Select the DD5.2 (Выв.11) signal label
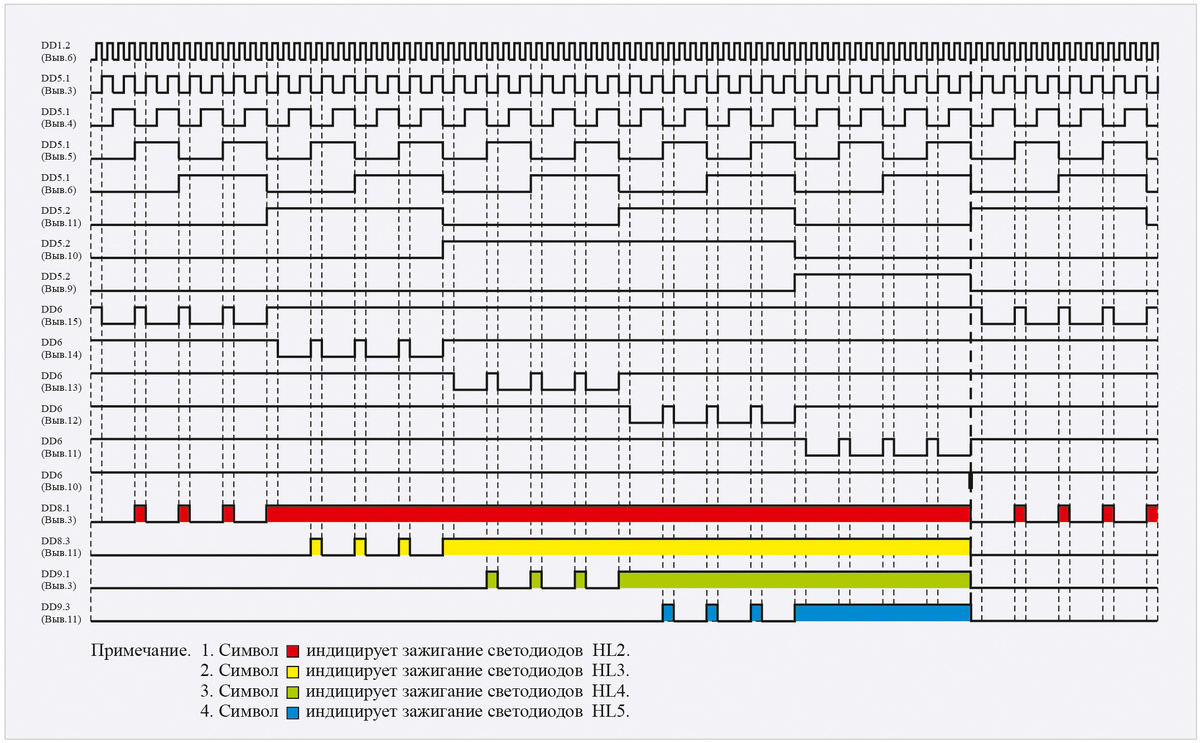The image size is (1200, 743). click(60, 216)
